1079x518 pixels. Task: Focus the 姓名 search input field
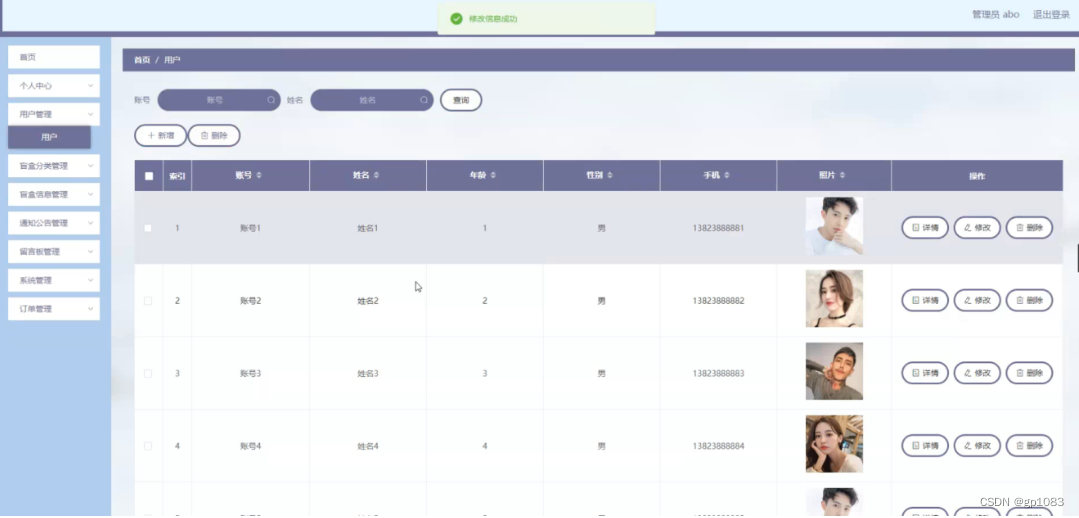(372, 100)
